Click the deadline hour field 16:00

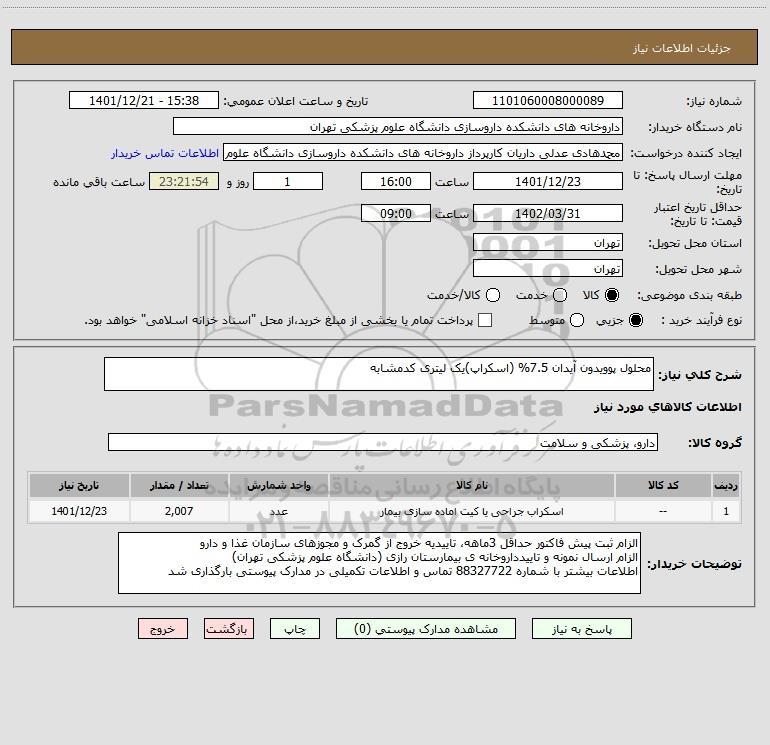[x=396, y=181]
